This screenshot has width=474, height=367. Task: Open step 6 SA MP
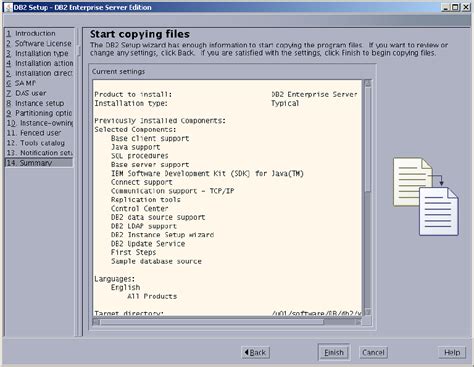coord(21,83)
